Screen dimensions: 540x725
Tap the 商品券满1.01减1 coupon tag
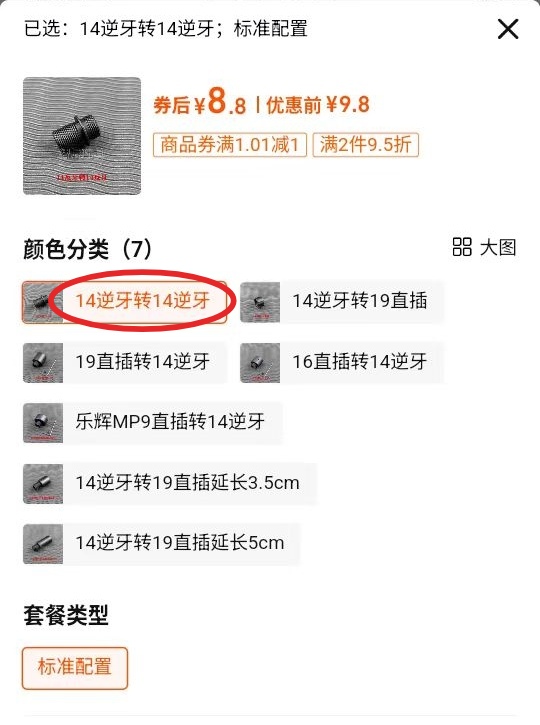tap(230, 145)
